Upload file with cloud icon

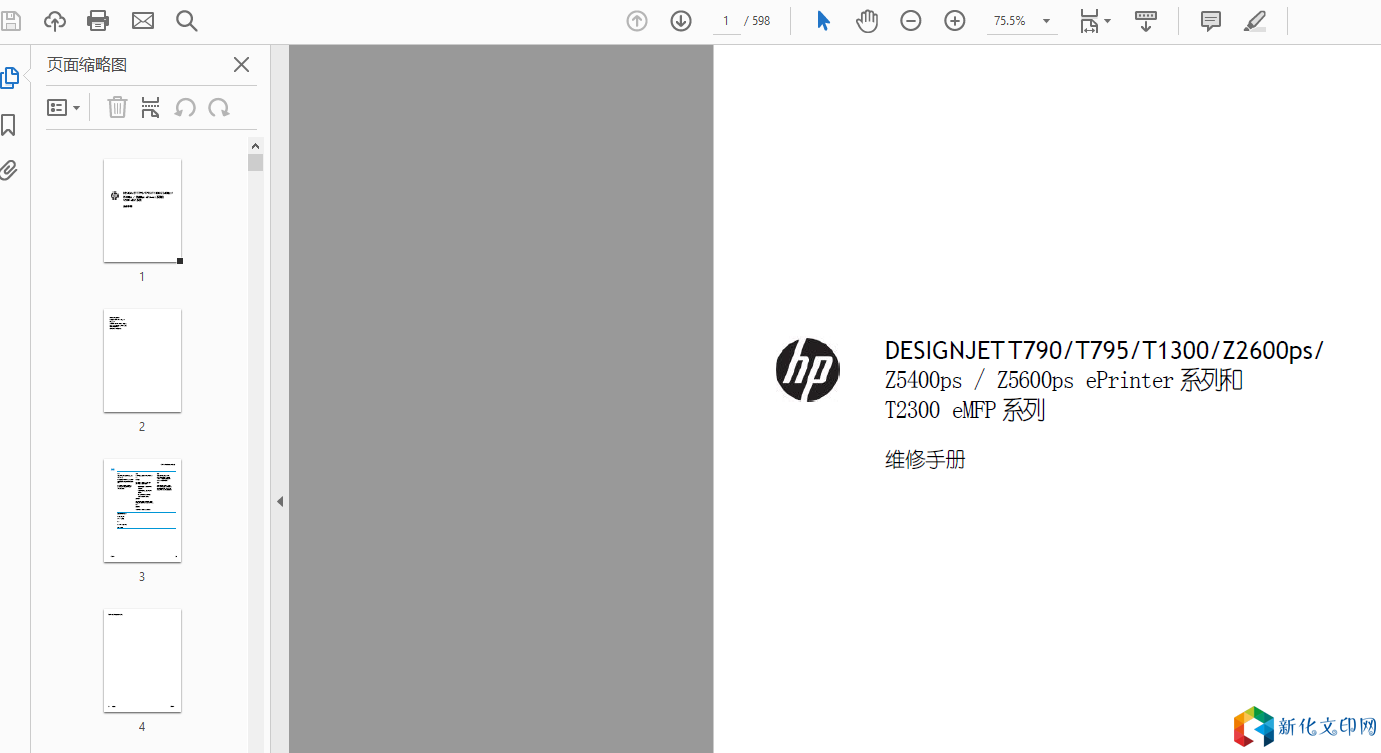point(55,21)
